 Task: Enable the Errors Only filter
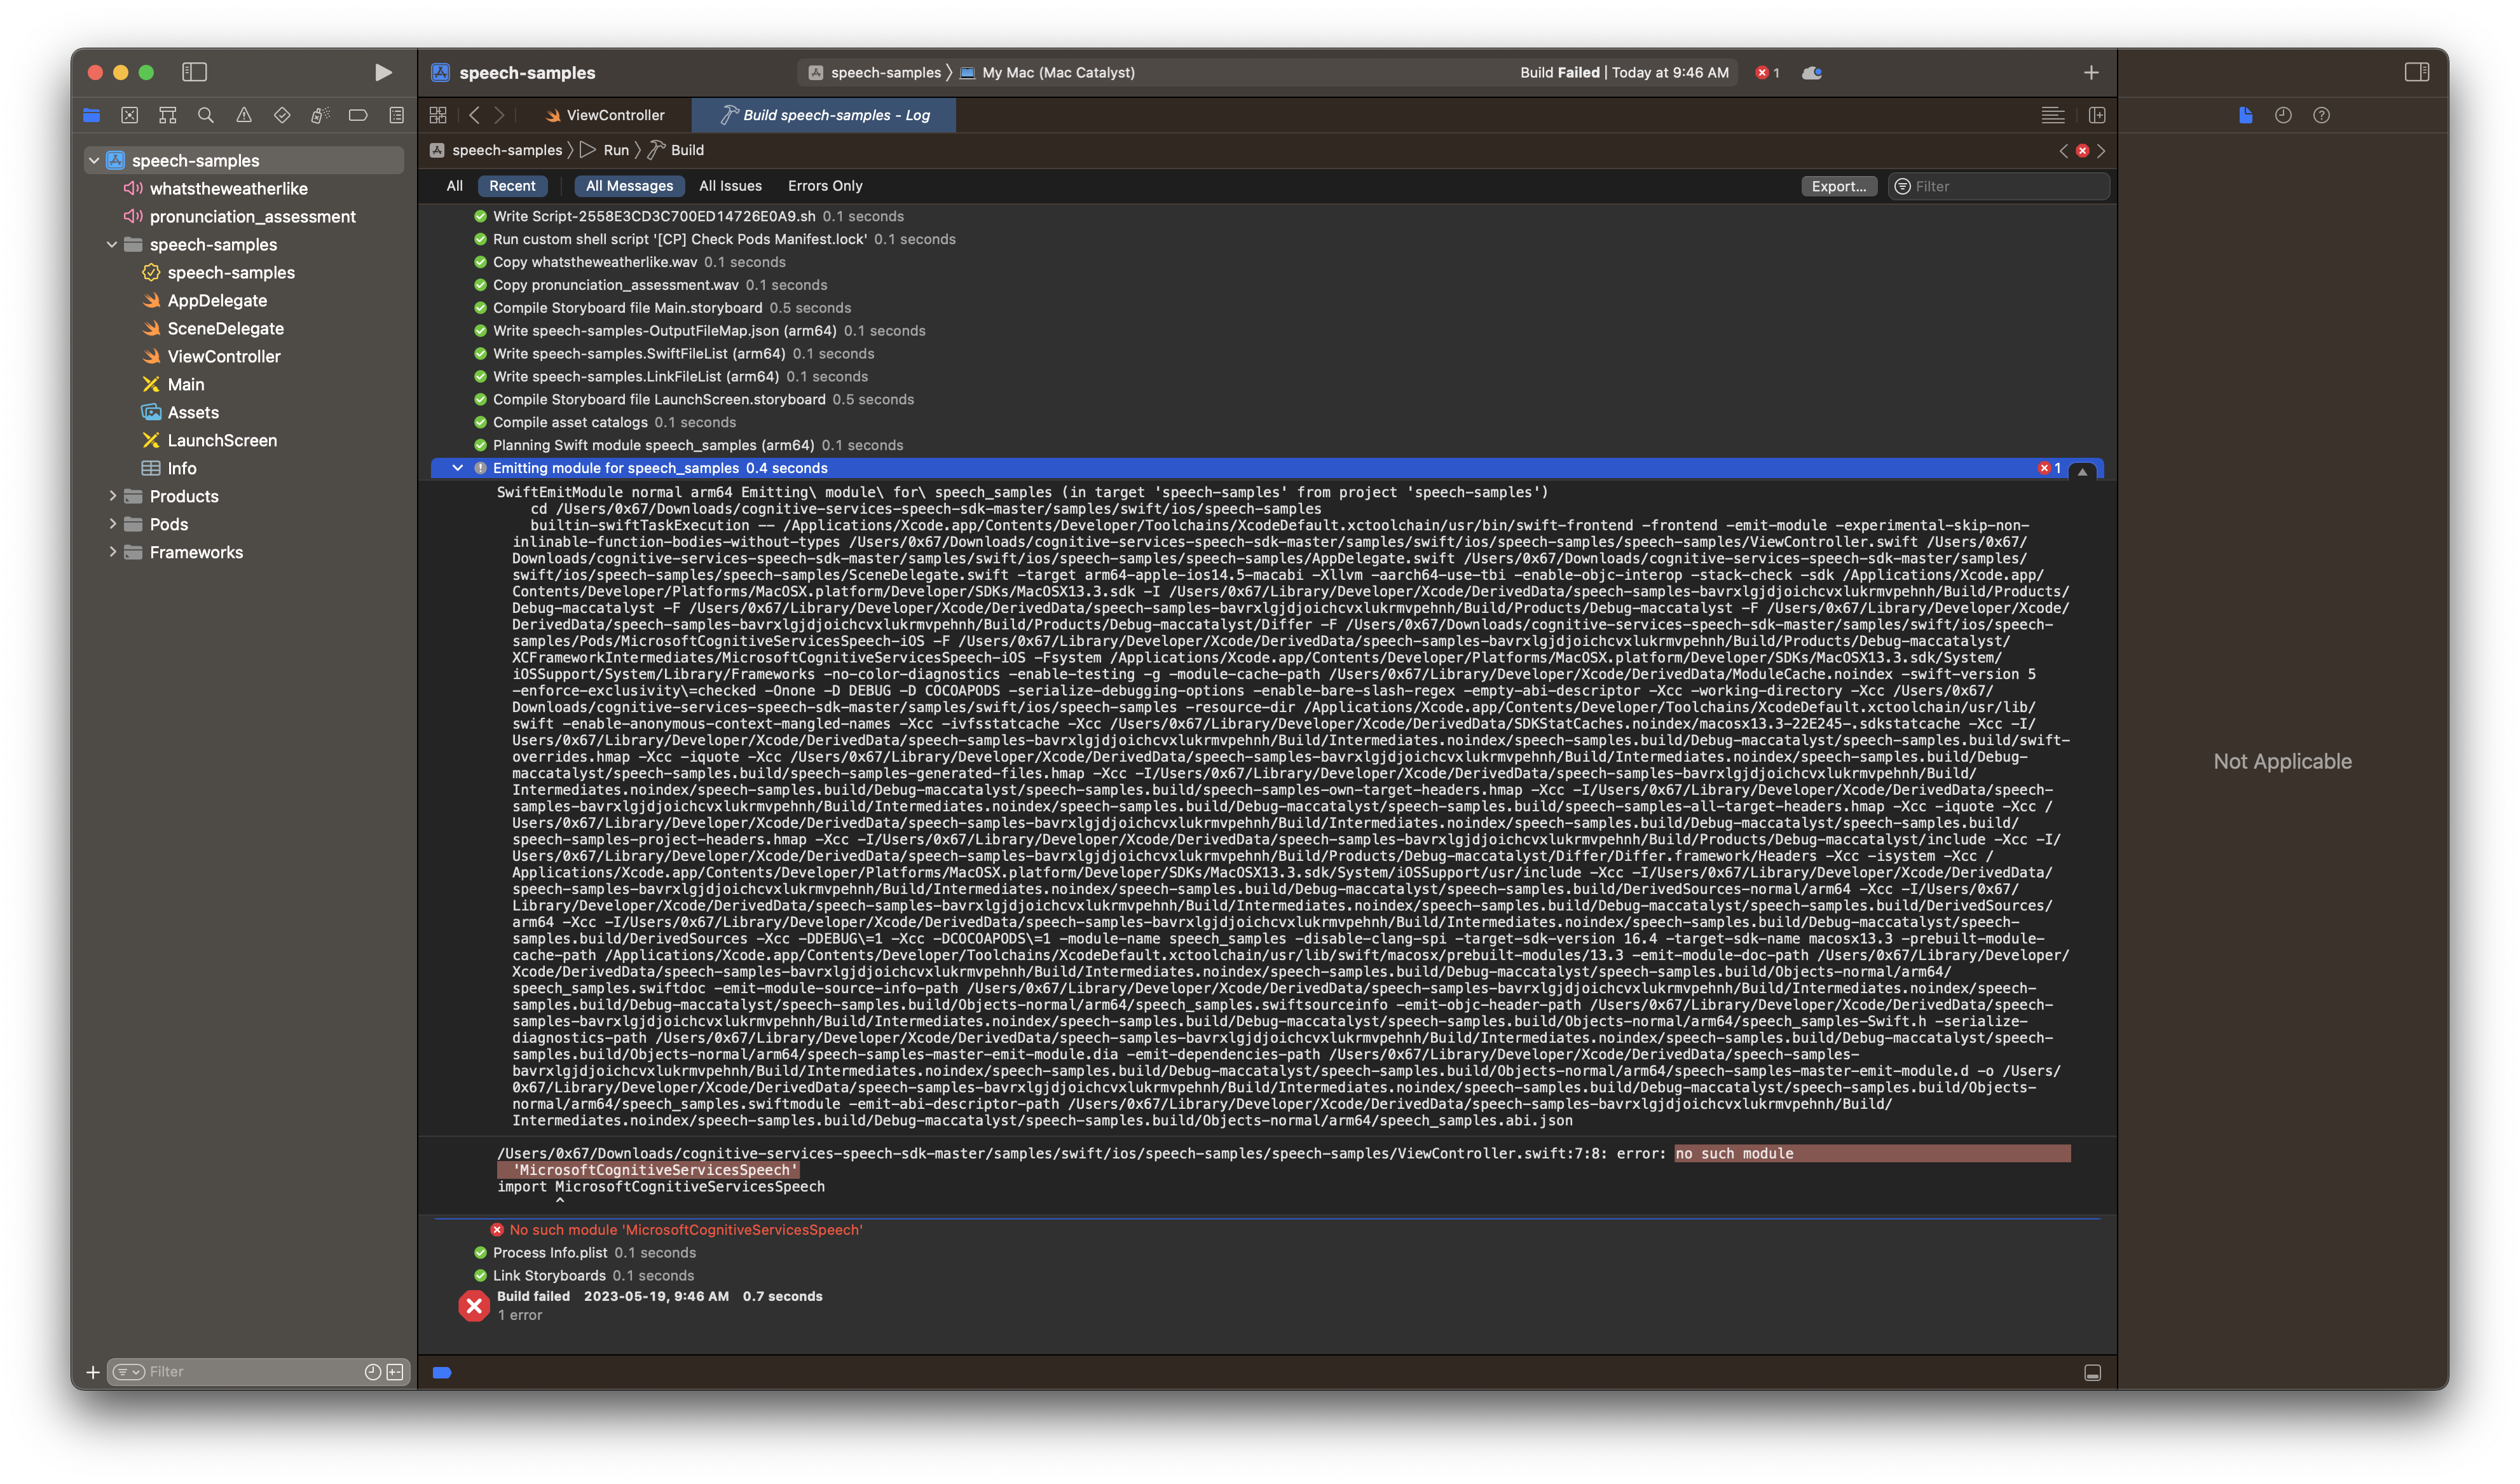click(824, 186)
